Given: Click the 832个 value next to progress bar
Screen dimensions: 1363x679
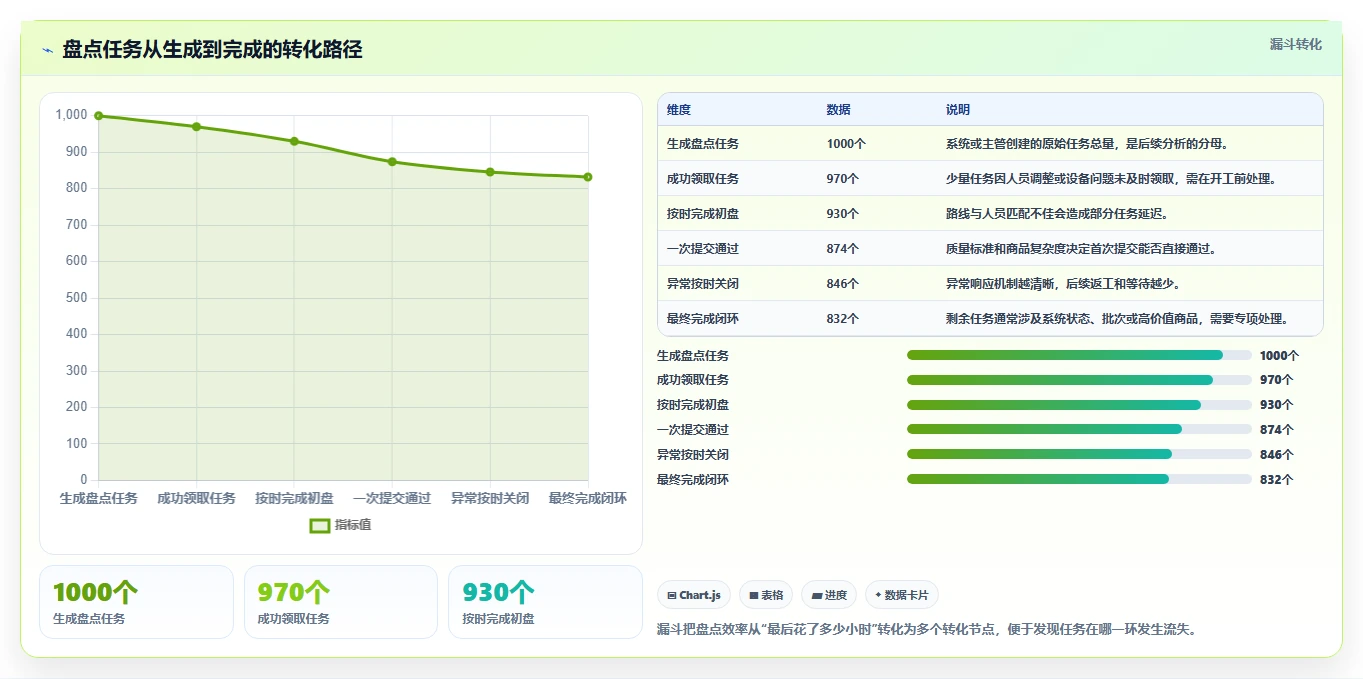Looking at the screenshot, I should click(x=1277, y=480).
